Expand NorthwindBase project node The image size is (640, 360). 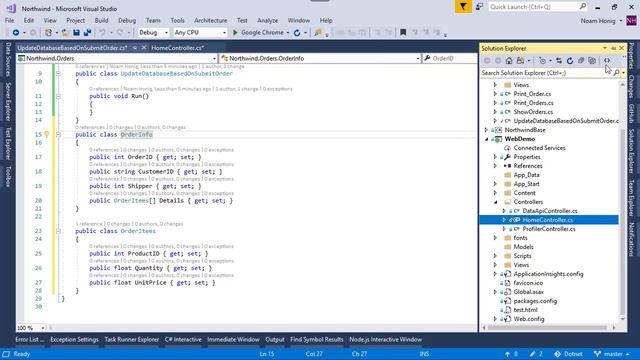(486, 130)
